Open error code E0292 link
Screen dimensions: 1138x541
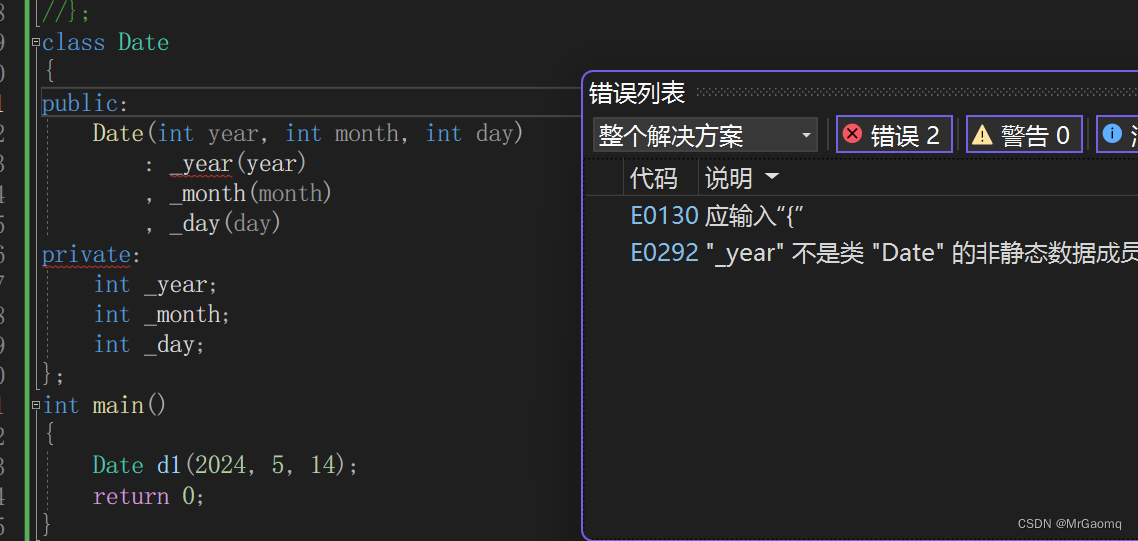[x=663, y=253]
